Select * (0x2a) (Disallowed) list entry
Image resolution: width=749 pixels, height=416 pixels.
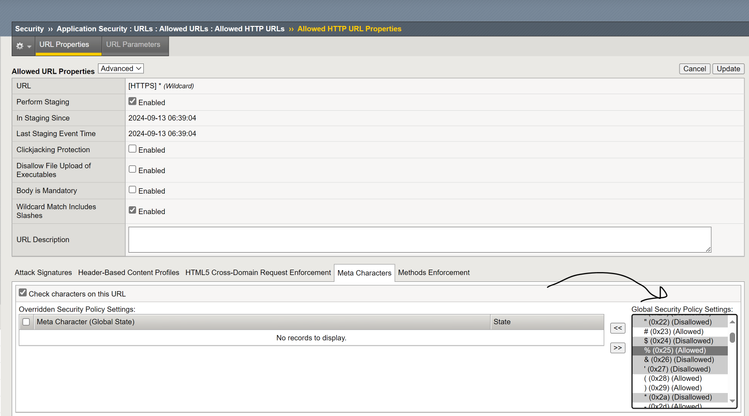click(x=680, y=397)
